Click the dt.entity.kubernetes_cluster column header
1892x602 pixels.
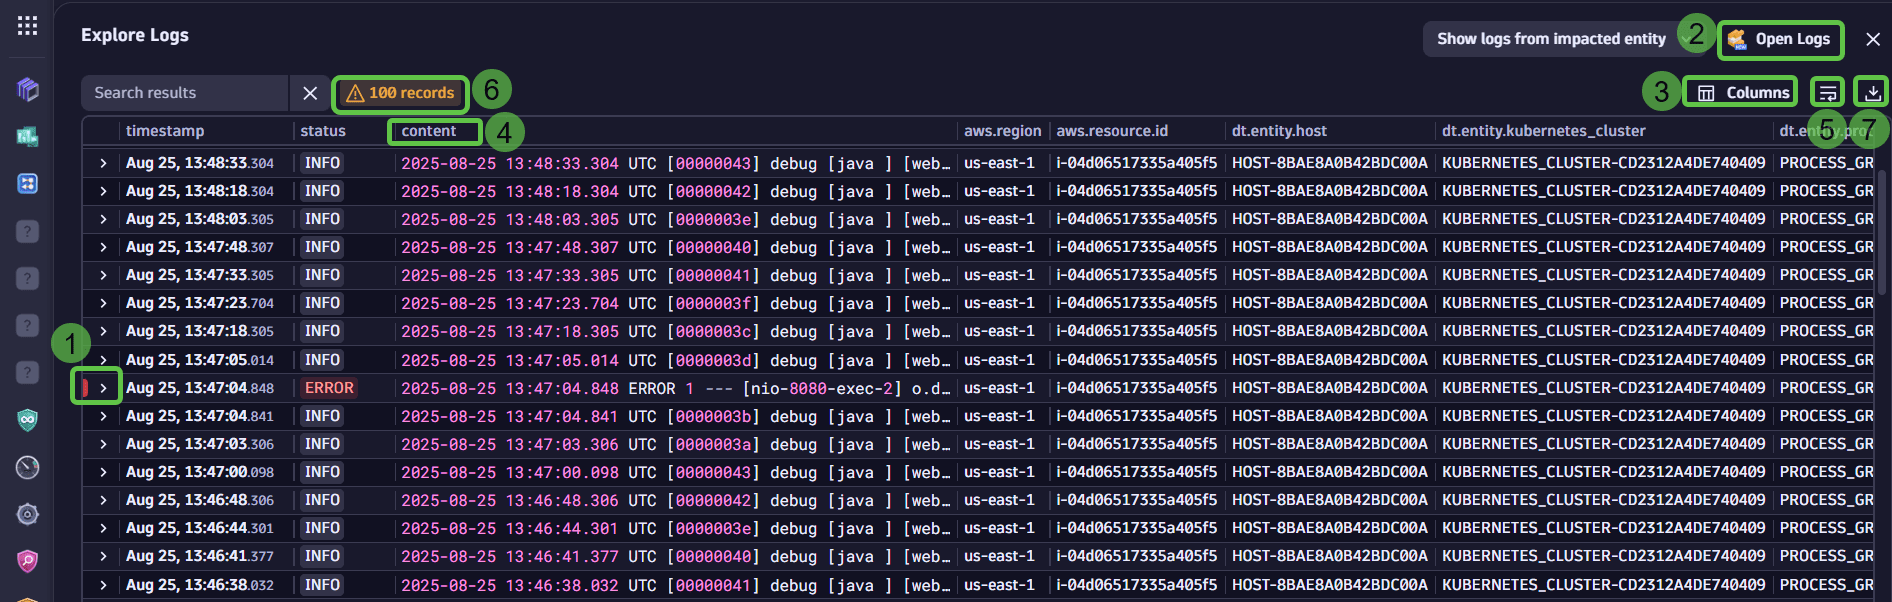[1543, 131]
